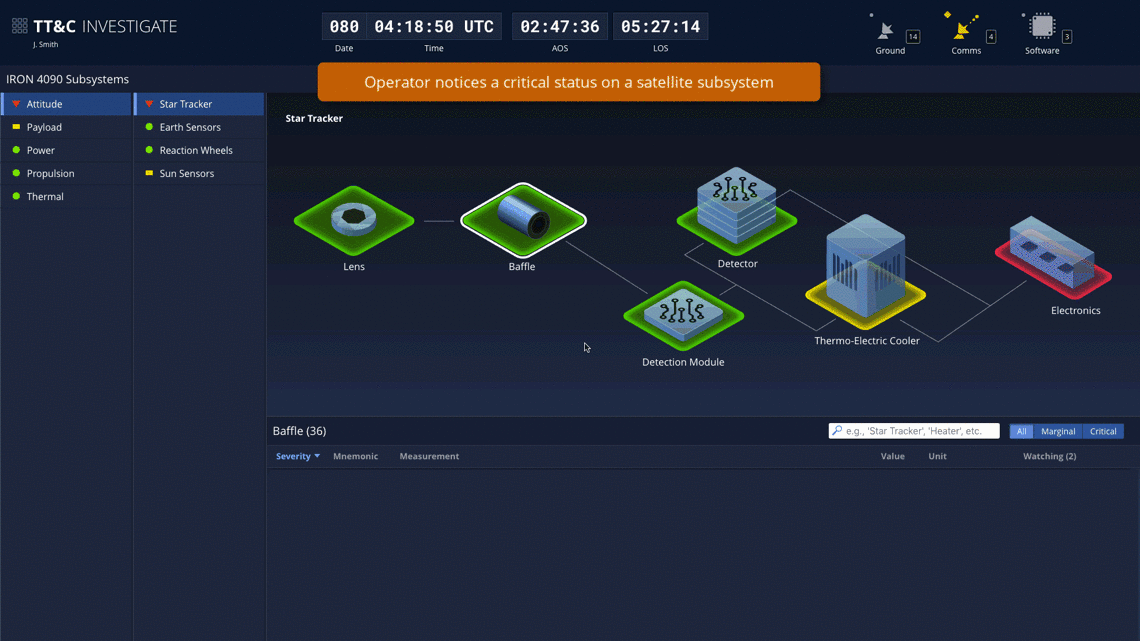This screenshot has height=641, width=1140.
Task: Click the Electronics component icon
Action: [1052, 258]
